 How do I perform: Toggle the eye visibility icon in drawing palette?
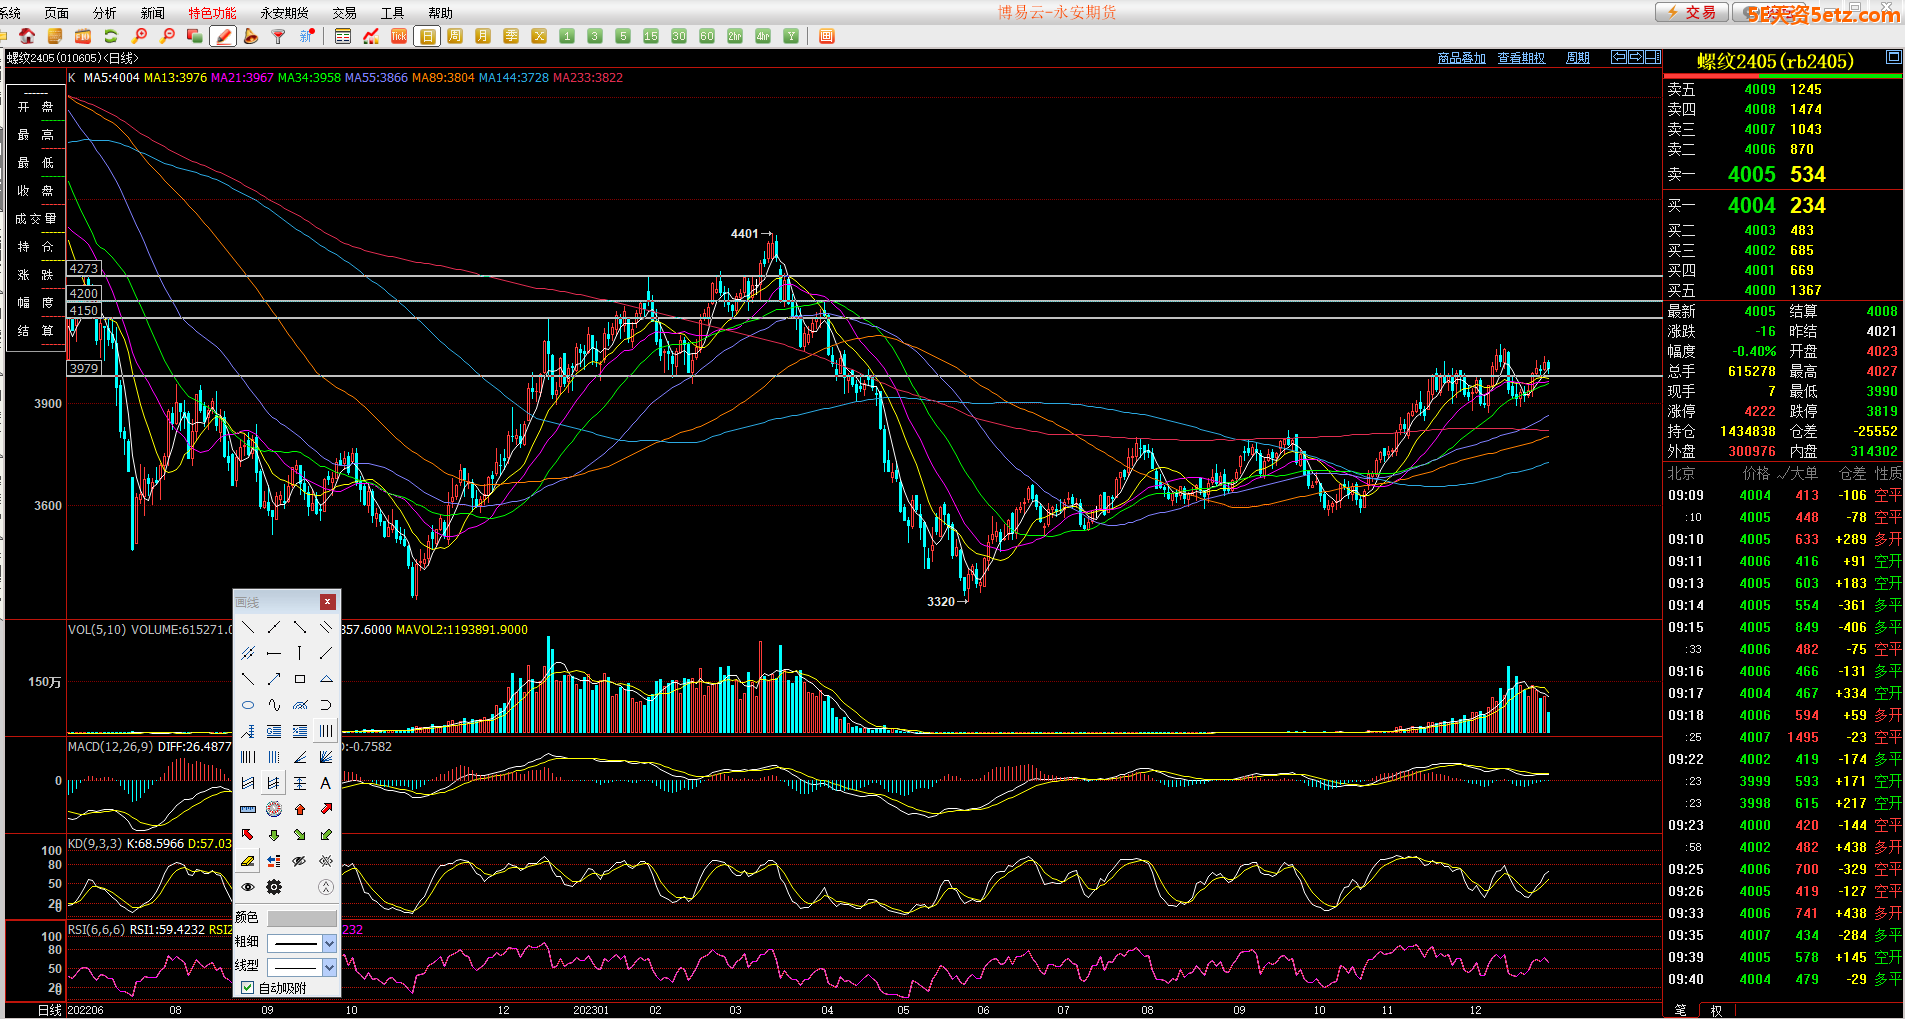pyautogui.click(x=247, y=887)
